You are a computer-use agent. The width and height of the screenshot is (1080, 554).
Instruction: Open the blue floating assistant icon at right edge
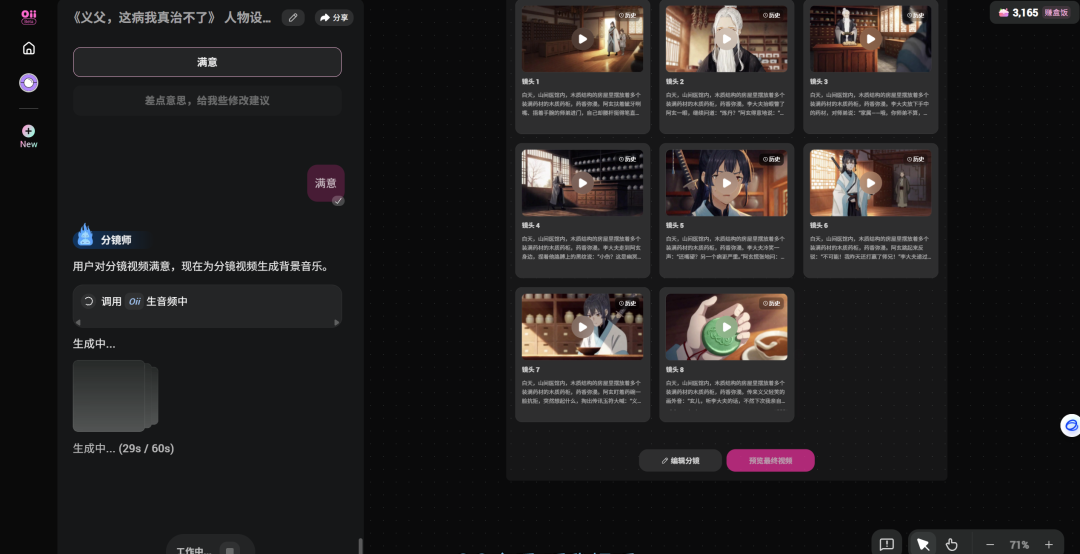[x=1071, y=425]
